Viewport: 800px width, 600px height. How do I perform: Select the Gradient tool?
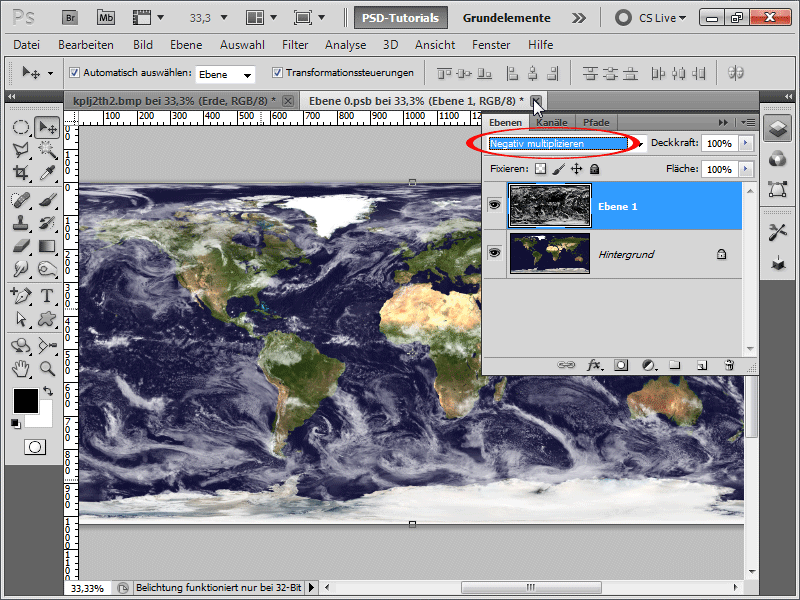coord(47,246)
